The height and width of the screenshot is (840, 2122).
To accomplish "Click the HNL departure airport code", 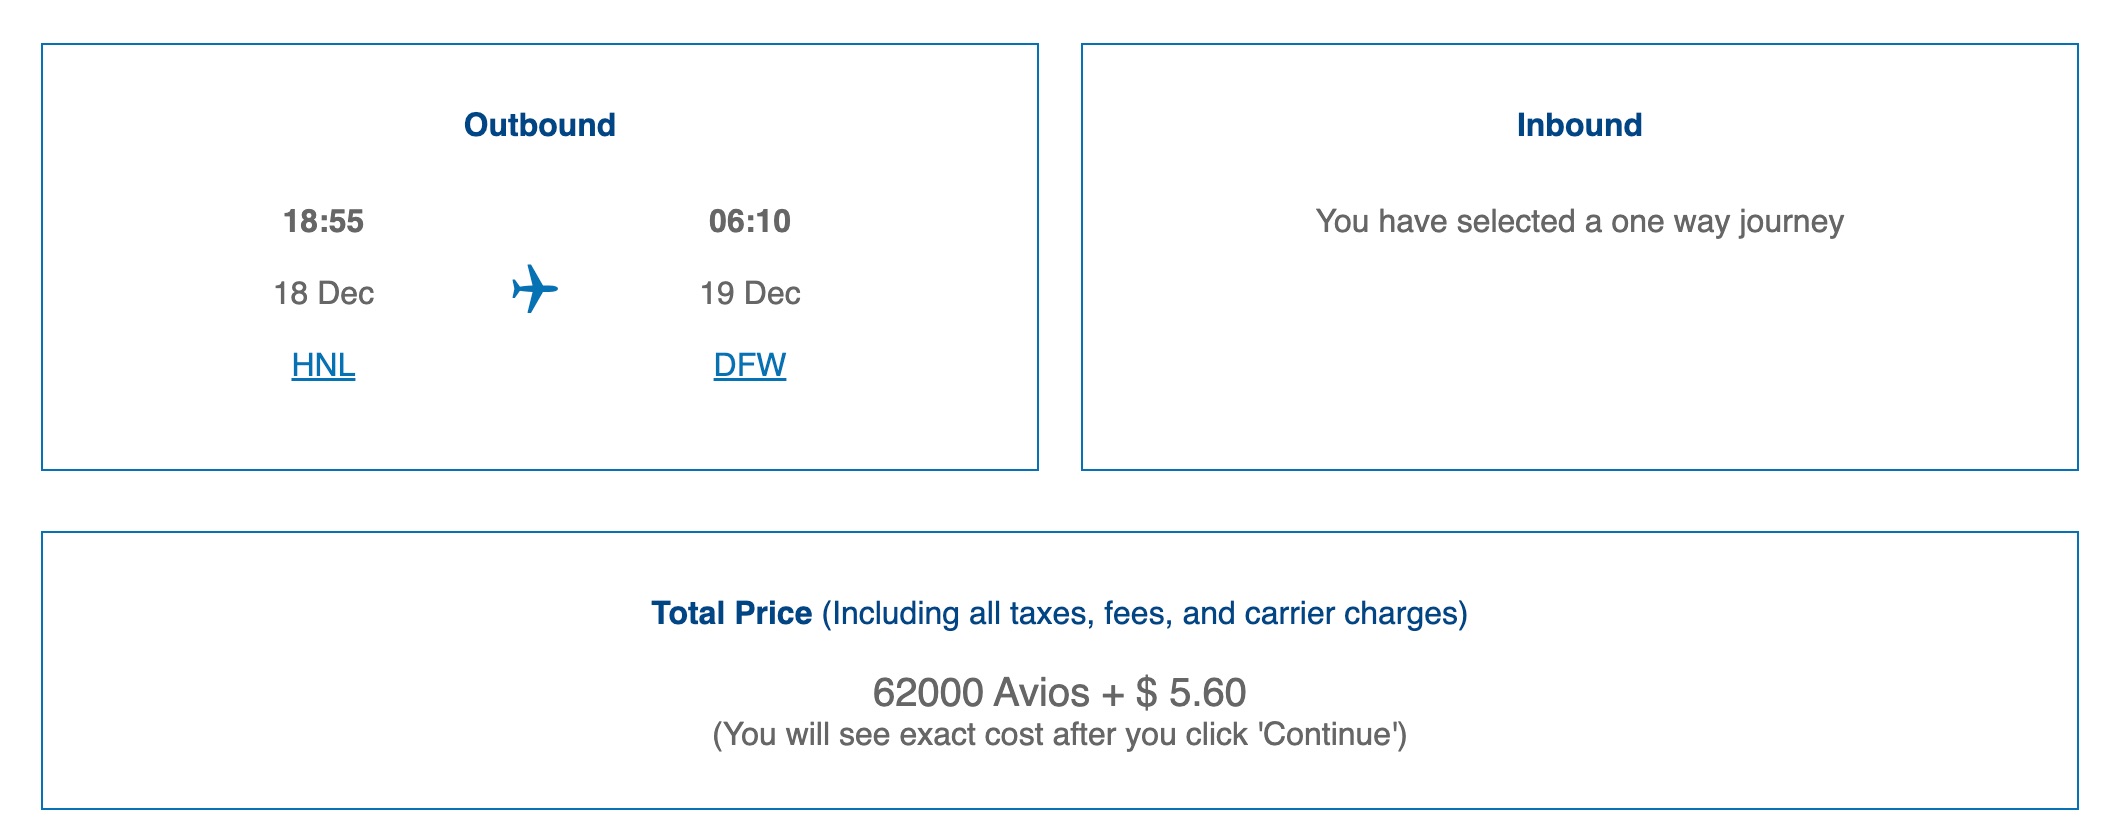I will [322, 367].
